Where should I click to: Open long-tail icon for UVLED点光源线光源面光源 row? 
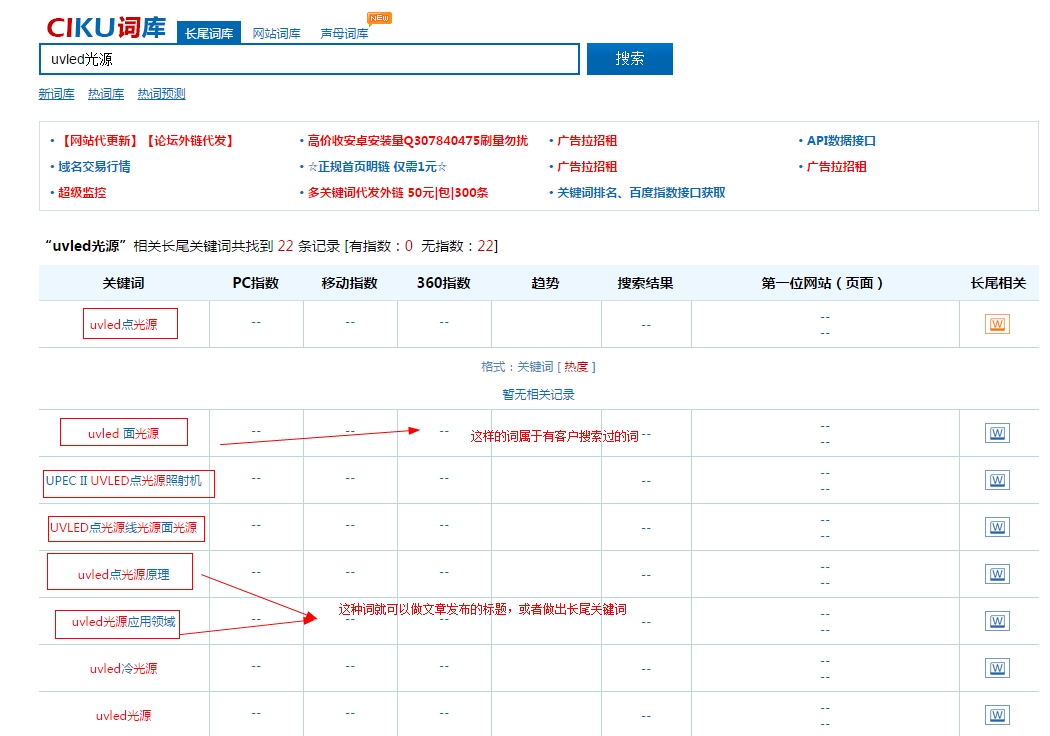tap(997, 527)
